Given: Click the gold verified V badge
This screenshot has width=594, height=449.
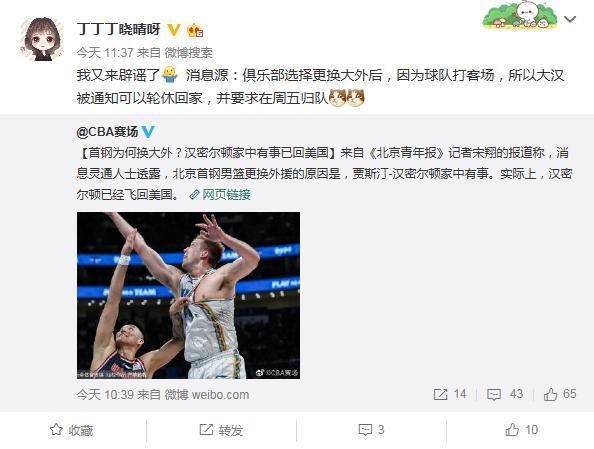Looking at the screenshot, I should [x=174, y=30].
